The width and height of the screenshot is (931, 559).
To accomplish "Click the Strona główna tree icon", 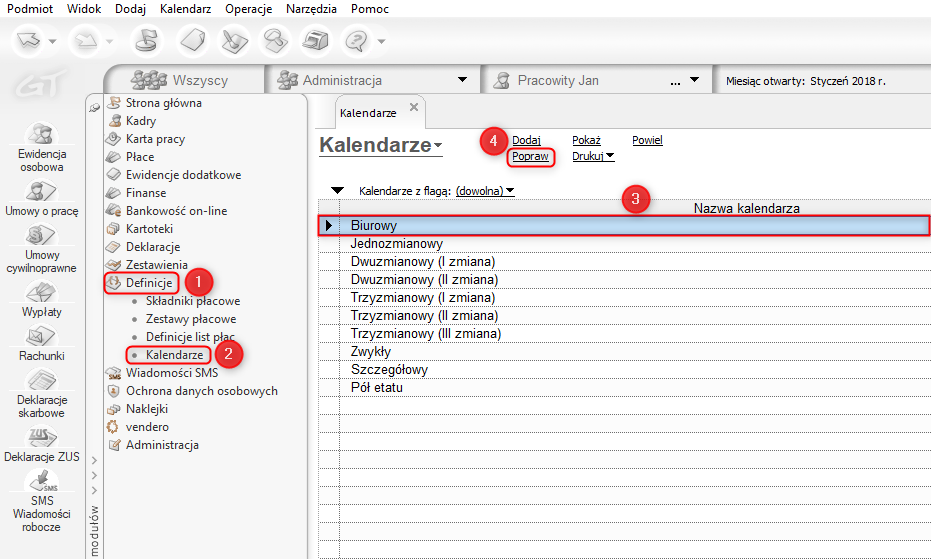I will pos(113,103).
